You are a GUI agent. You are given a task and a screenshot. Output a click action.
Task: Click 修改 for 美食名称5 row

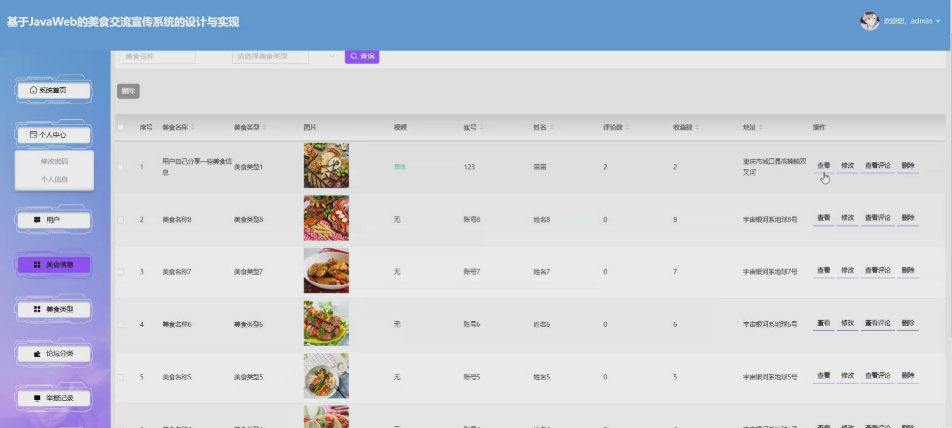[848, 376]
